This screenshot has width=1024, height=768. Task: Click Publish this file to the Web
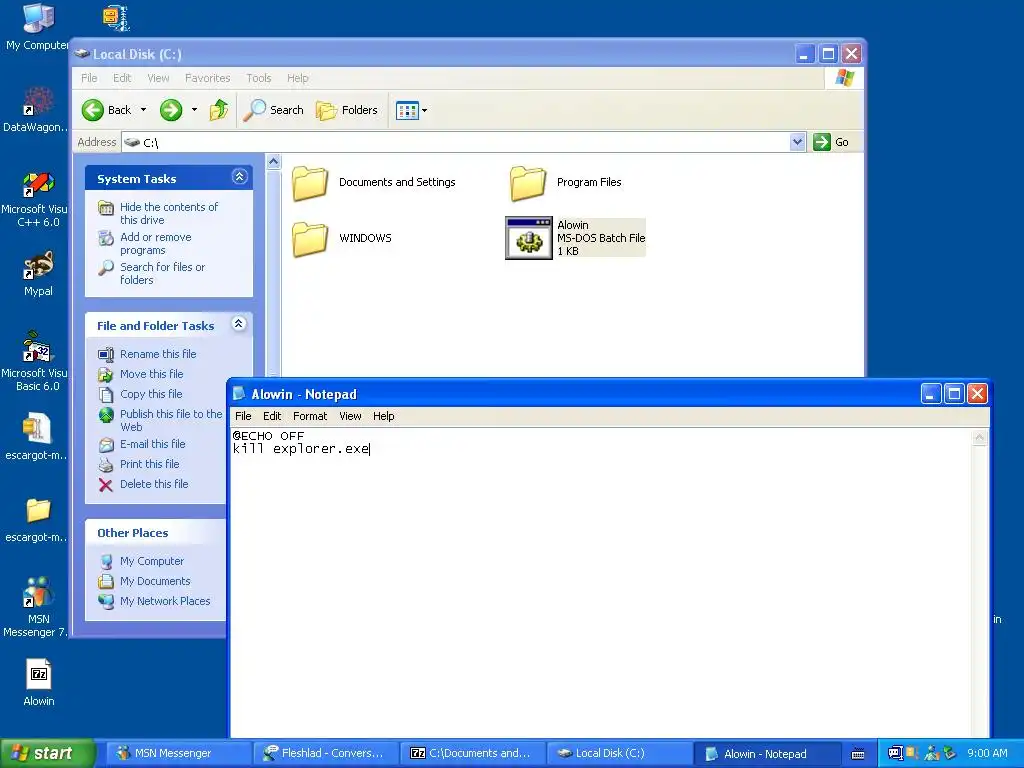click(x=171, y=421)
